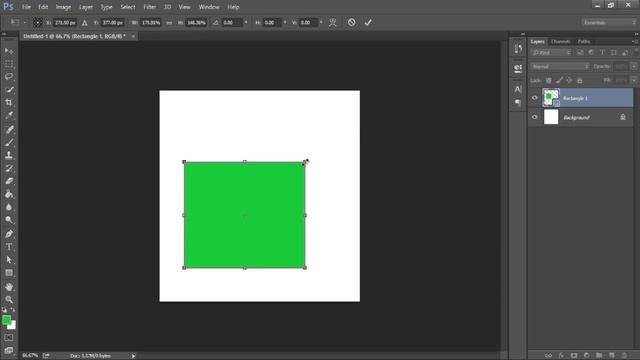Click the background white color swatch
Viewport: 640px width, 360px height.
13,326
